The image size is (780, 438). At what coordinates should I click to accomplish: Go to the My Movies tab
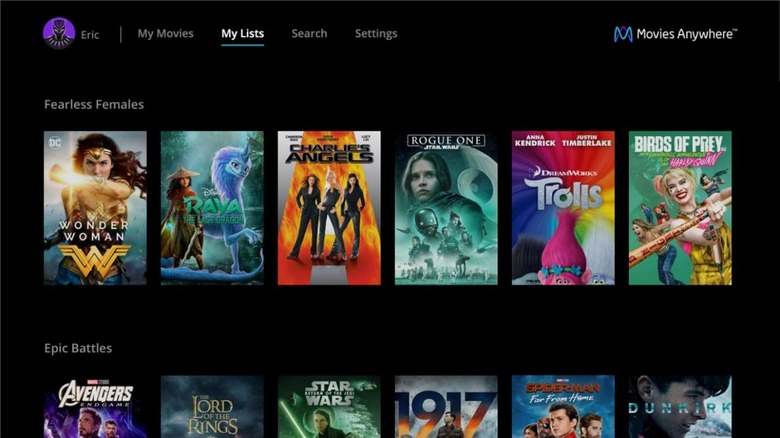(x=166, y=33)
